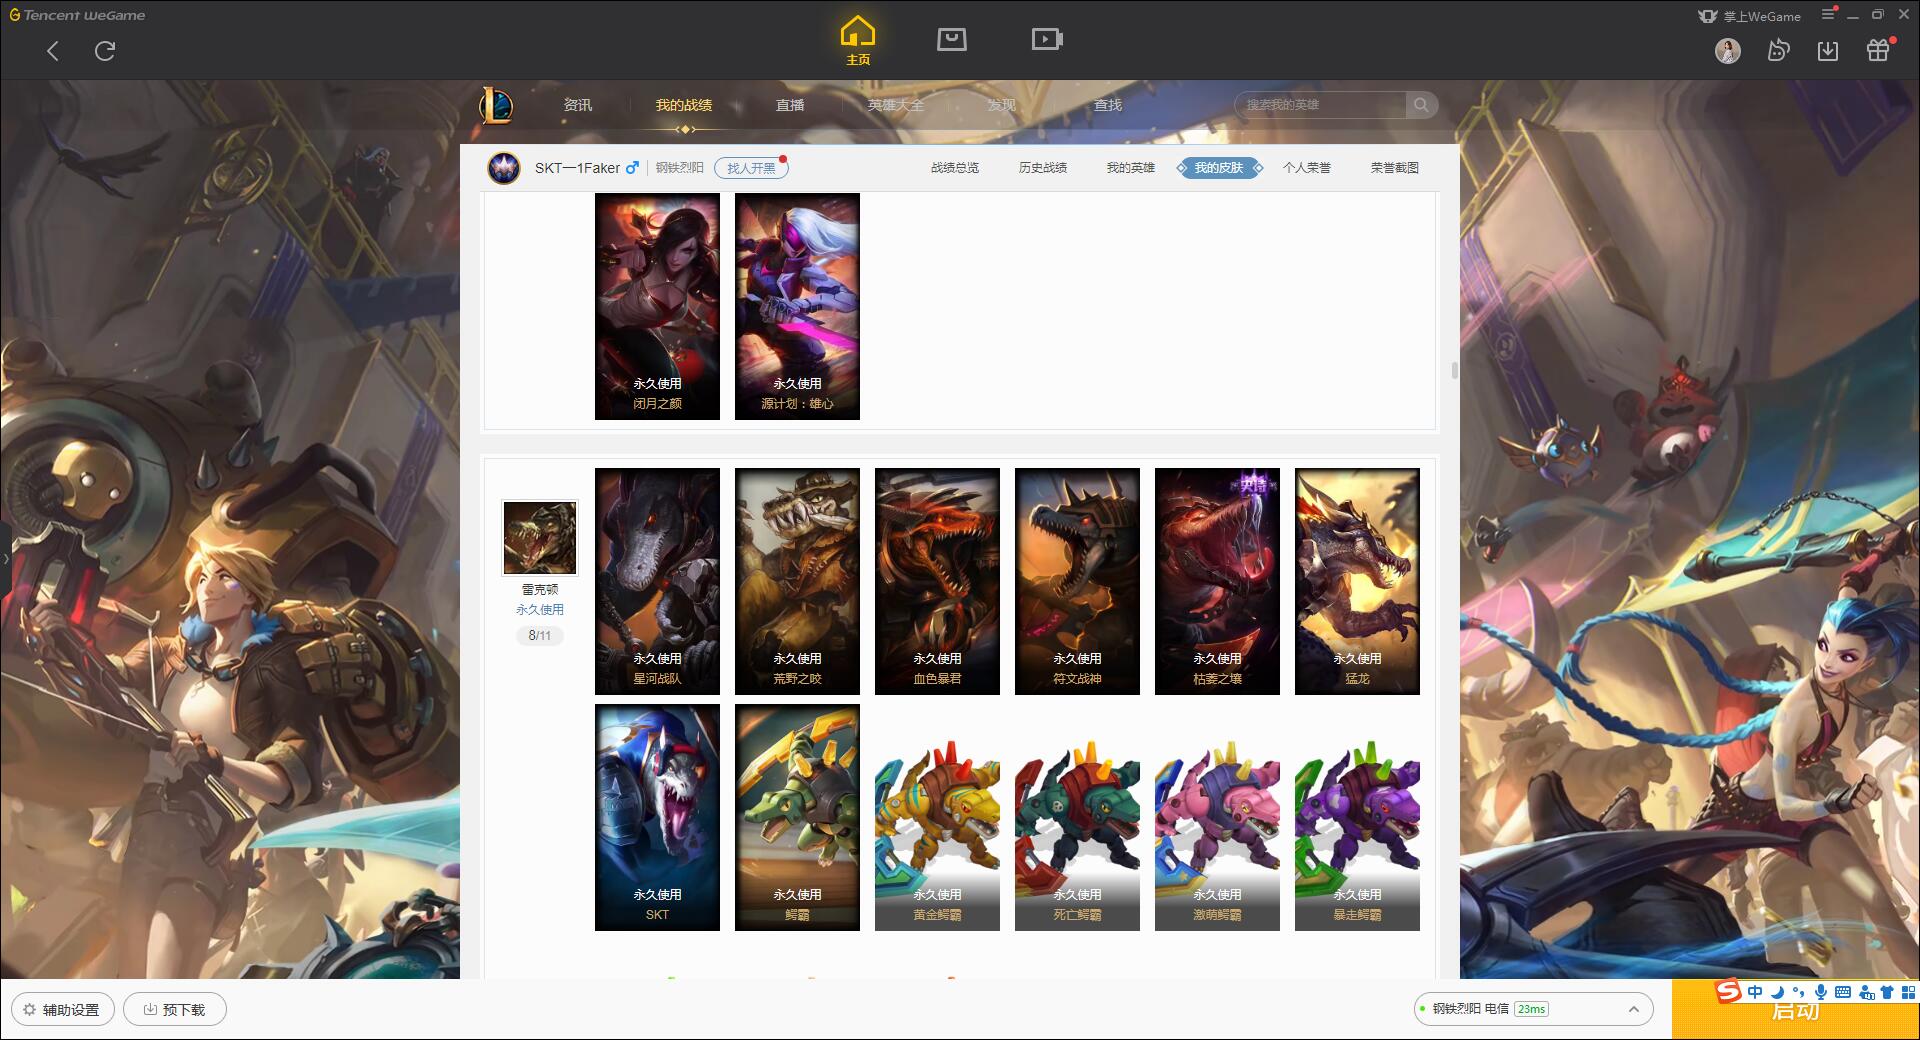
Task: Switch to the 我的战绩 tab
Action: pos(684,105)
